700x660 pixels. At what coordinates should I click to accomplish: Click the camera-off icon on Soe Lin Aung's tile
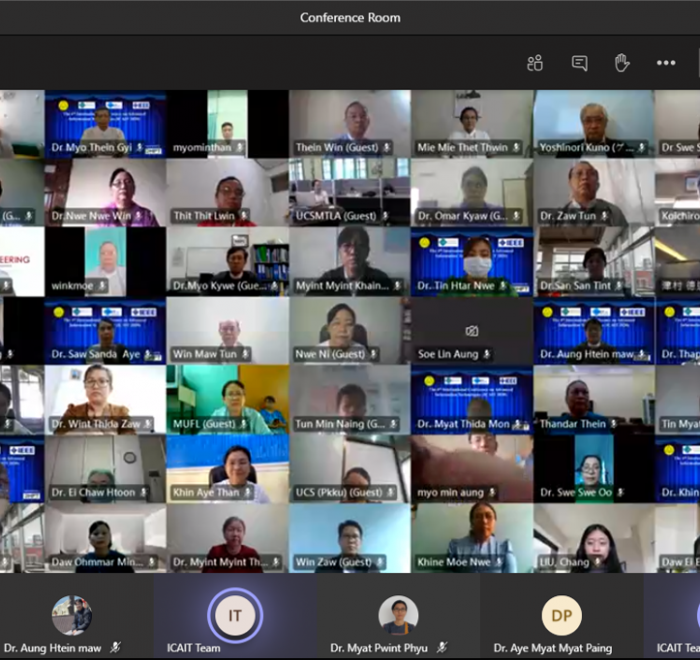coord(472,331)
